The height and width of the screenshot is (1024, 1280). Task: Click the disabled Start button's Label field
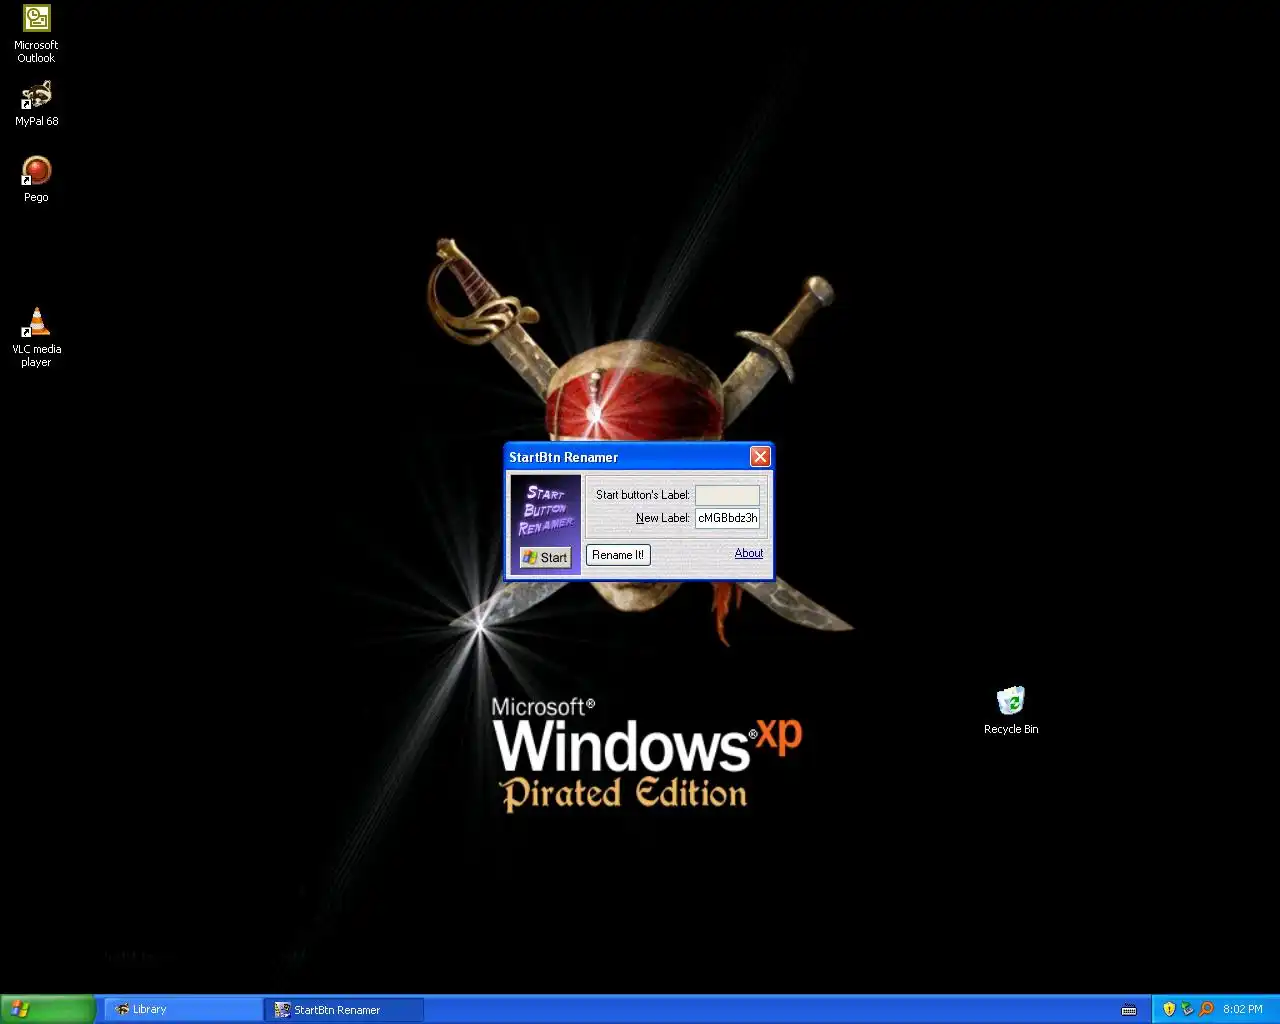(x=727, y=495)
